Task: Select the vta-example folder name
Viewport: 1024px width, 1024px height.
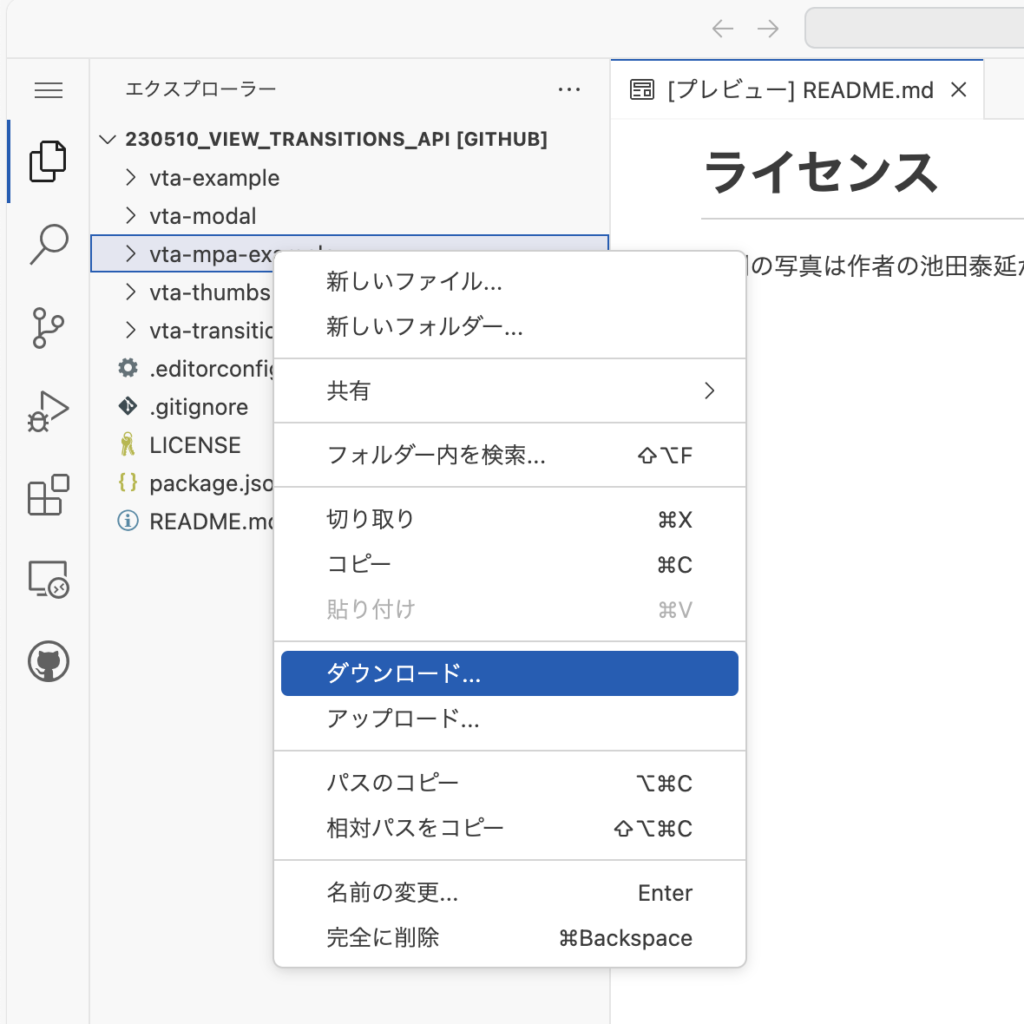Action: pyautogui.click(x=214, y=178)
